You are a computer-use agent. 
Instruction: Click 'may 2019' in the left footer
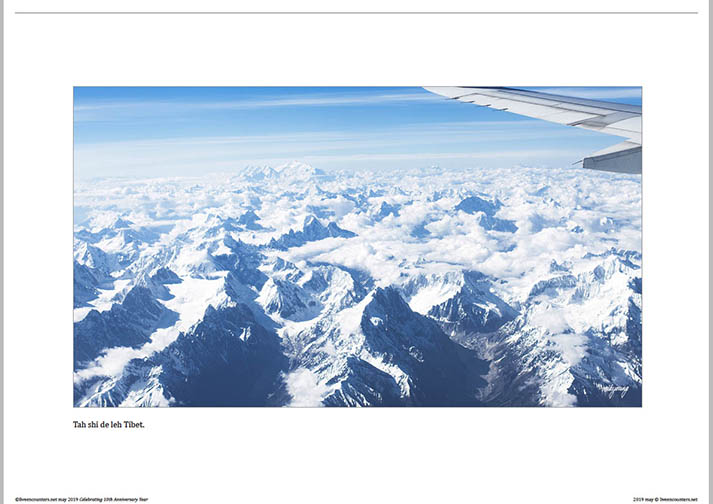click(69, 499)
